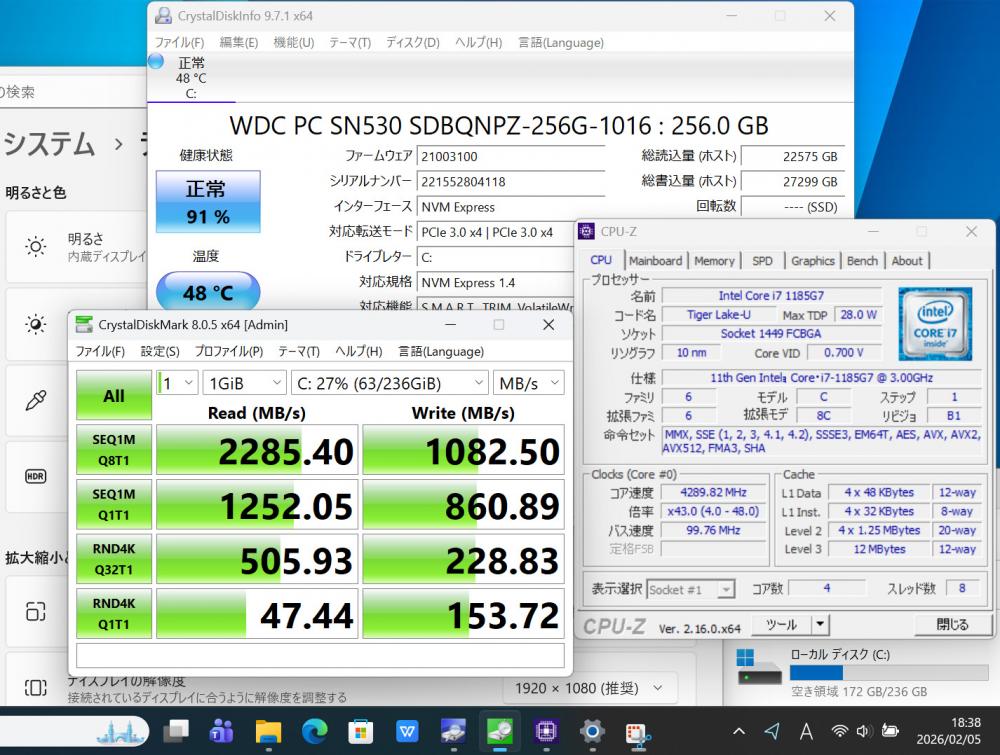Click the CrystalDiskInfo title bar app icon
Screen dimensions: 1000x755
(x=163, y=16)
